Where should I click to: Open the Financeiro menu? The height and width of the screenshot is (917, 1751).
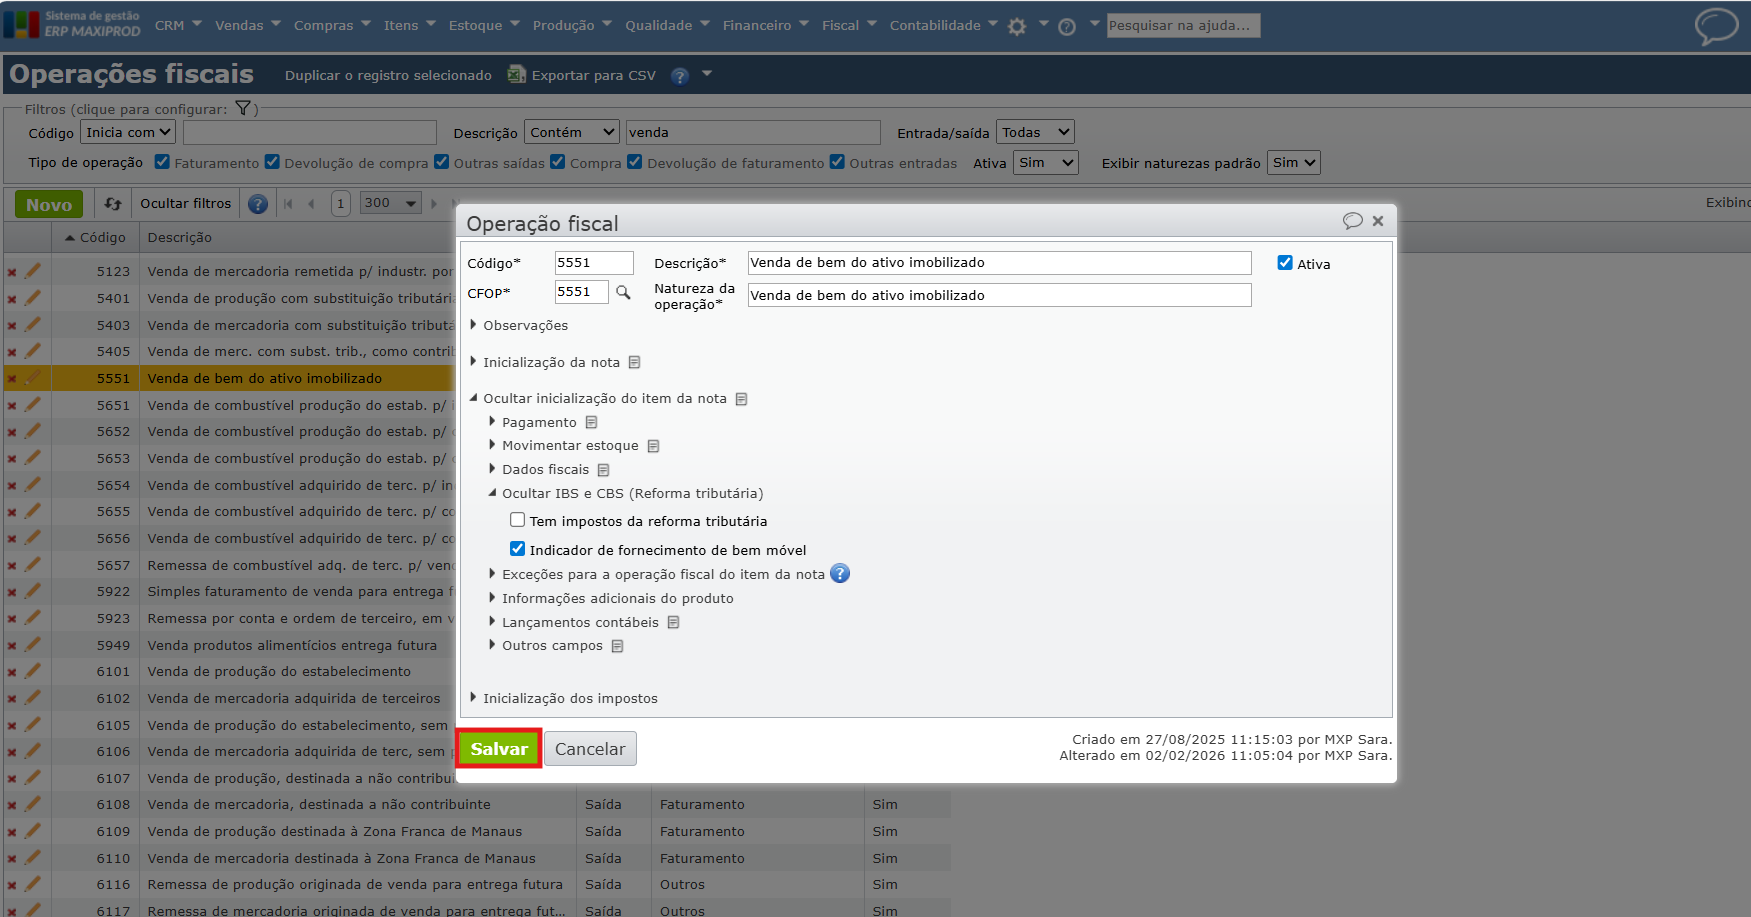click(766, 25)
